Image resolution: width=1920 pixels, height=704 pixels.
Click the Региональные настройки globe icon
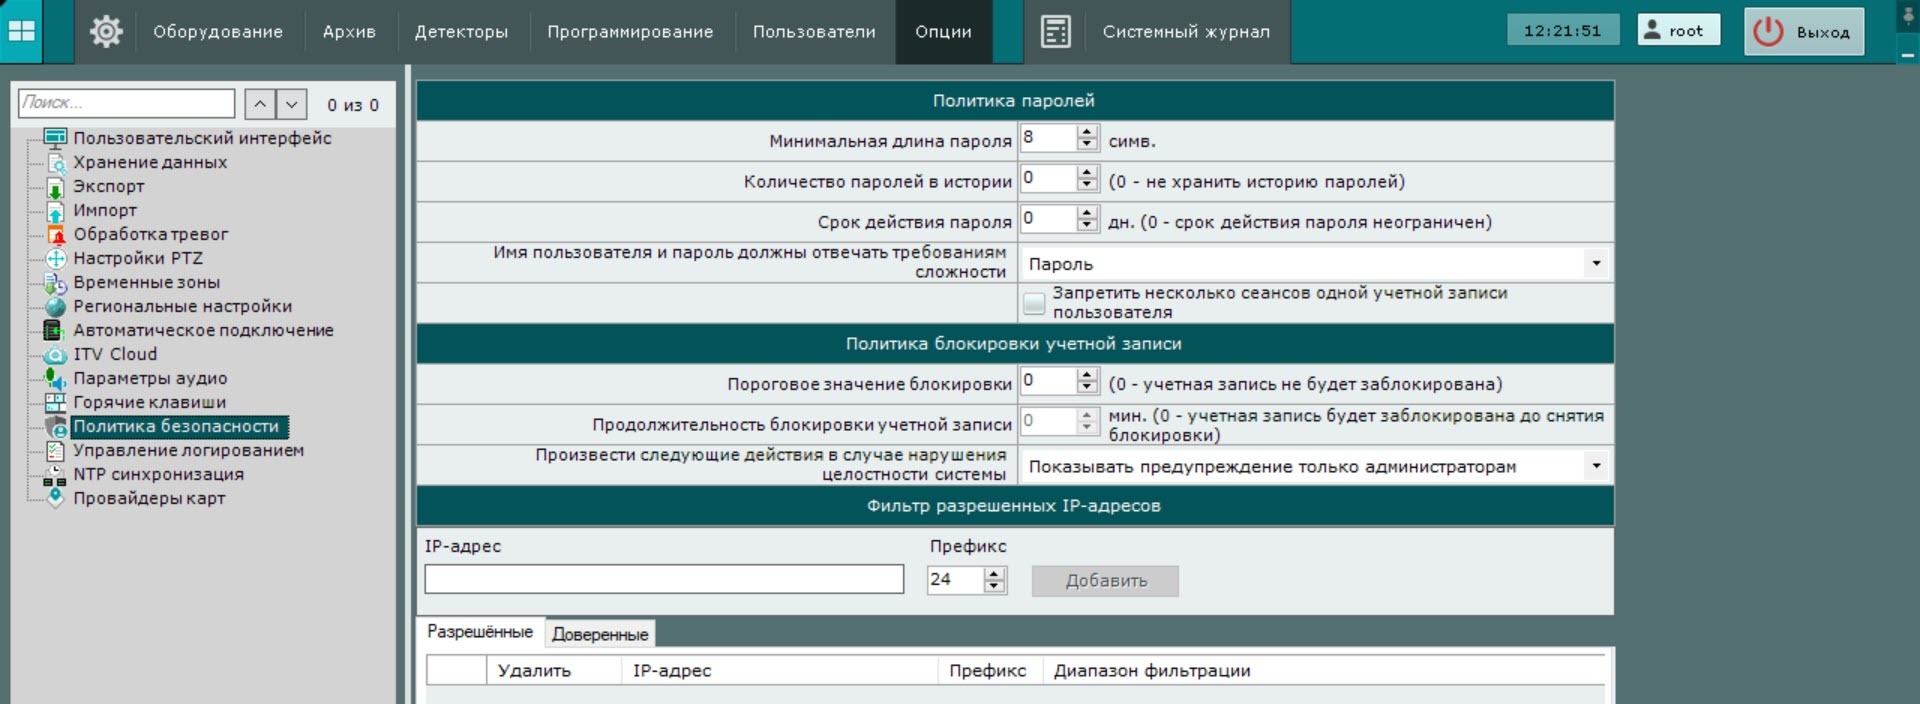56,307
